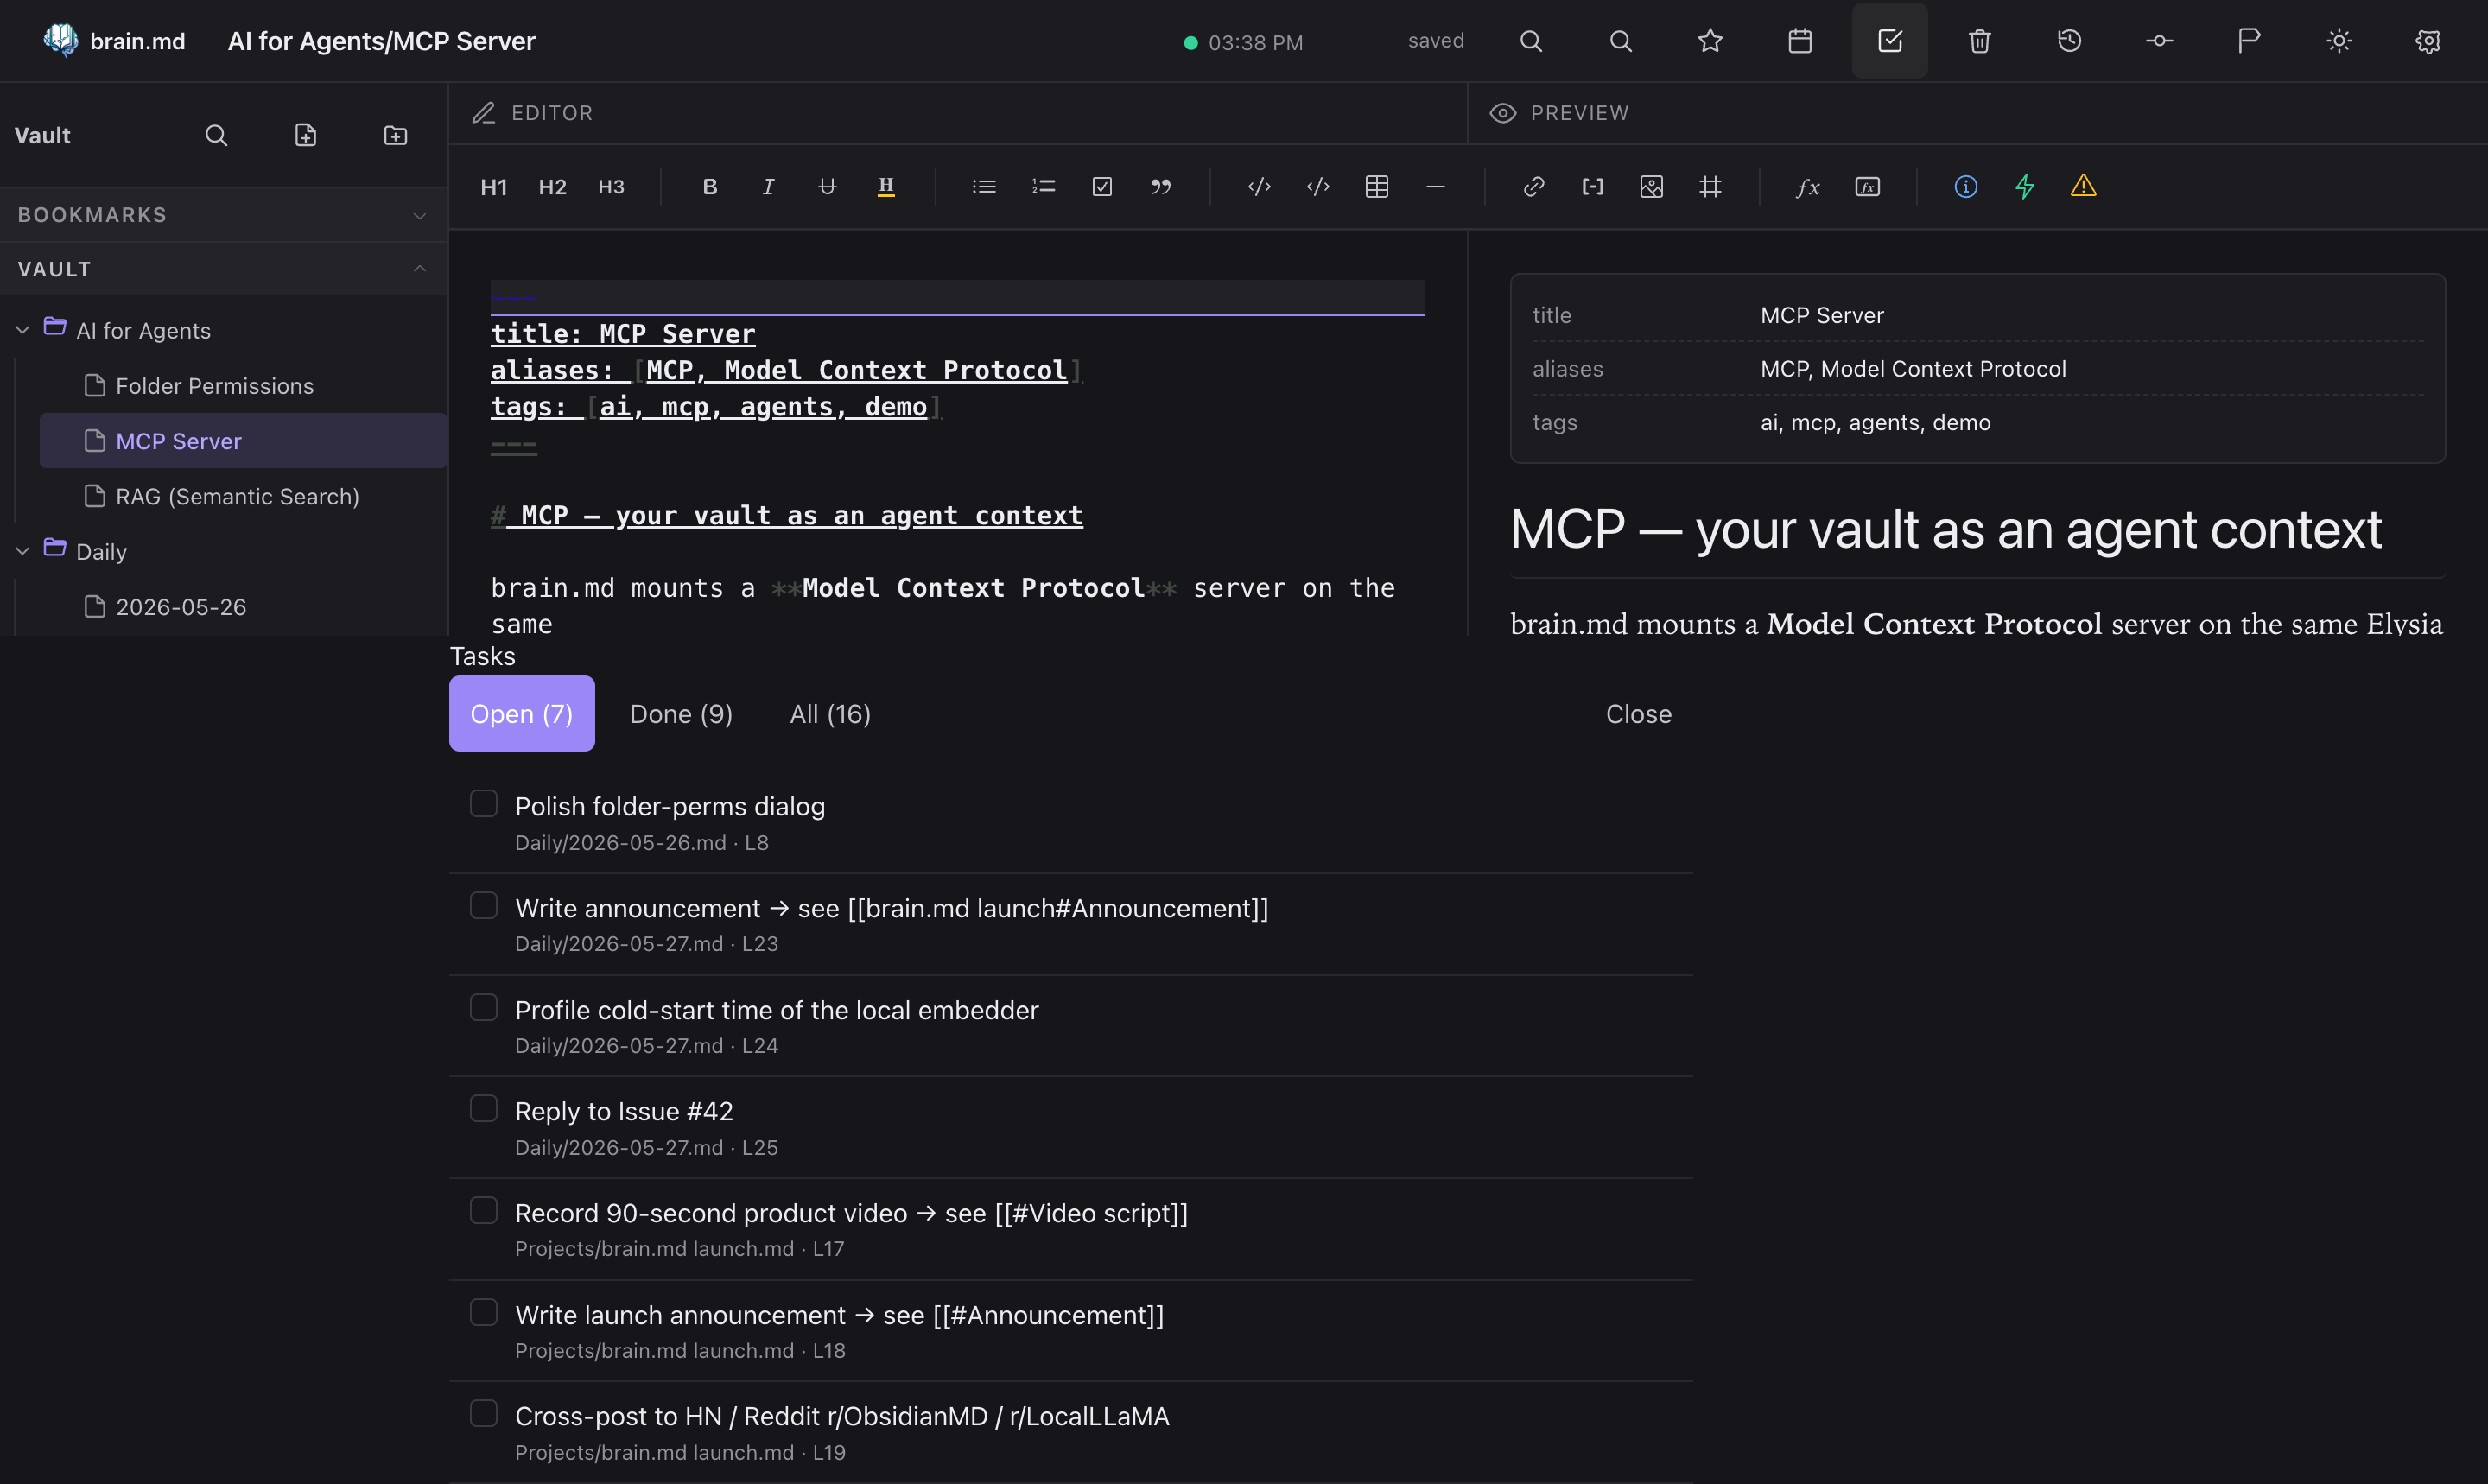Open MCP Server note in sidebar
This screenshot has width=2488, height=1484.
click(x=243, y=441)
